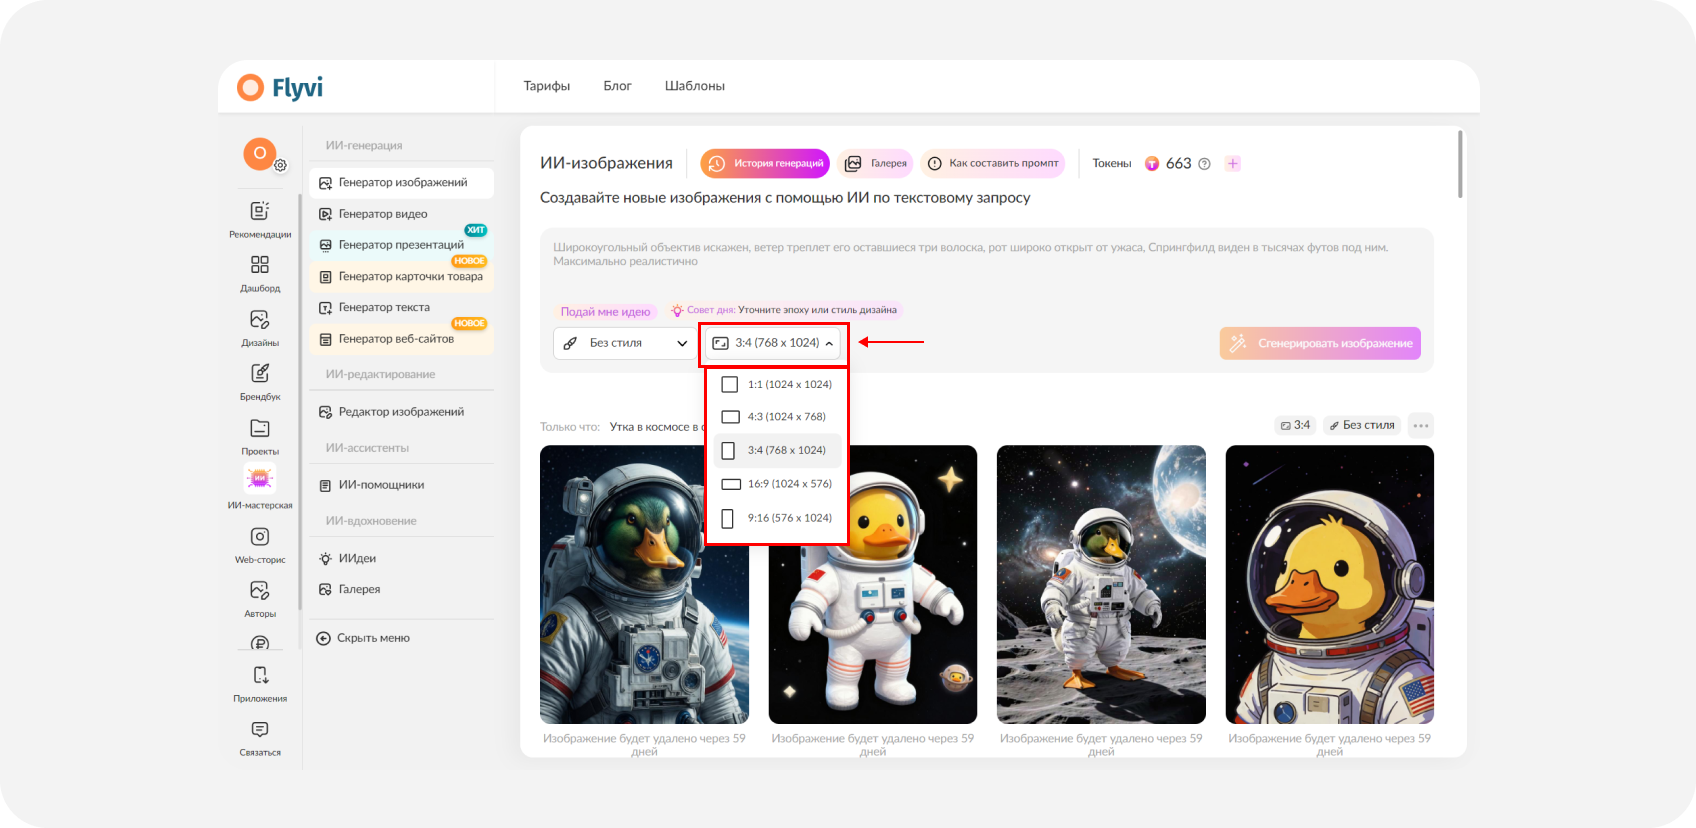Click Скрыть меню collapse icon
This screenshot has width=1696, height=828.
pos(323,638)
